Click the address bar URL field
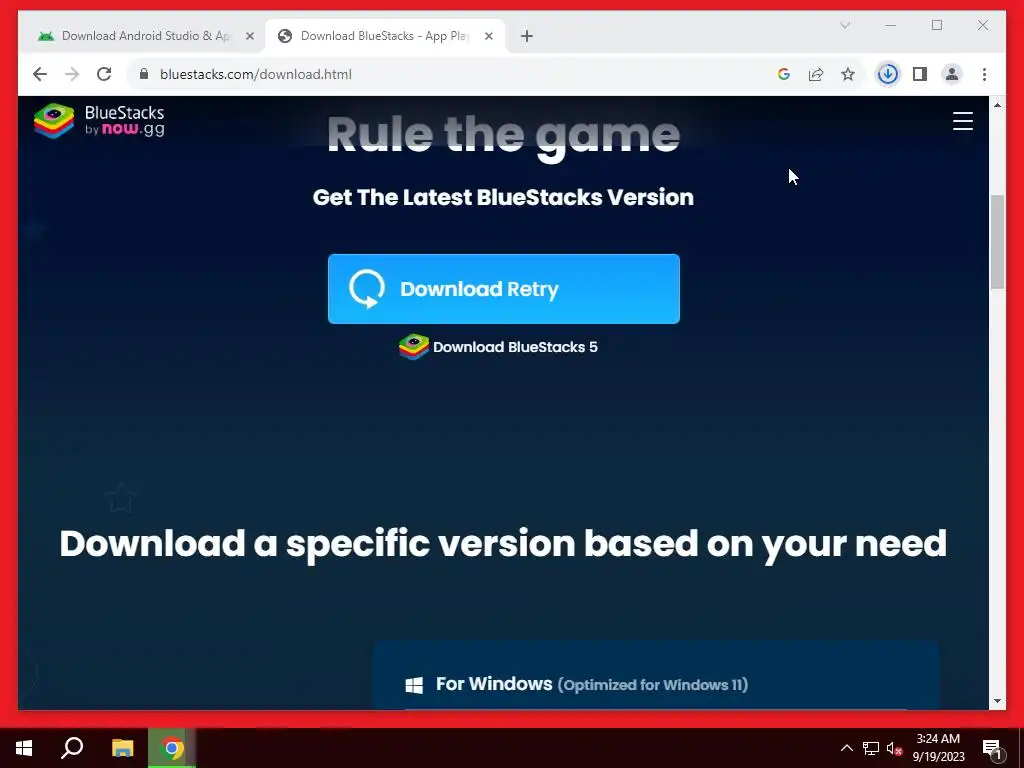 point(451,74)
